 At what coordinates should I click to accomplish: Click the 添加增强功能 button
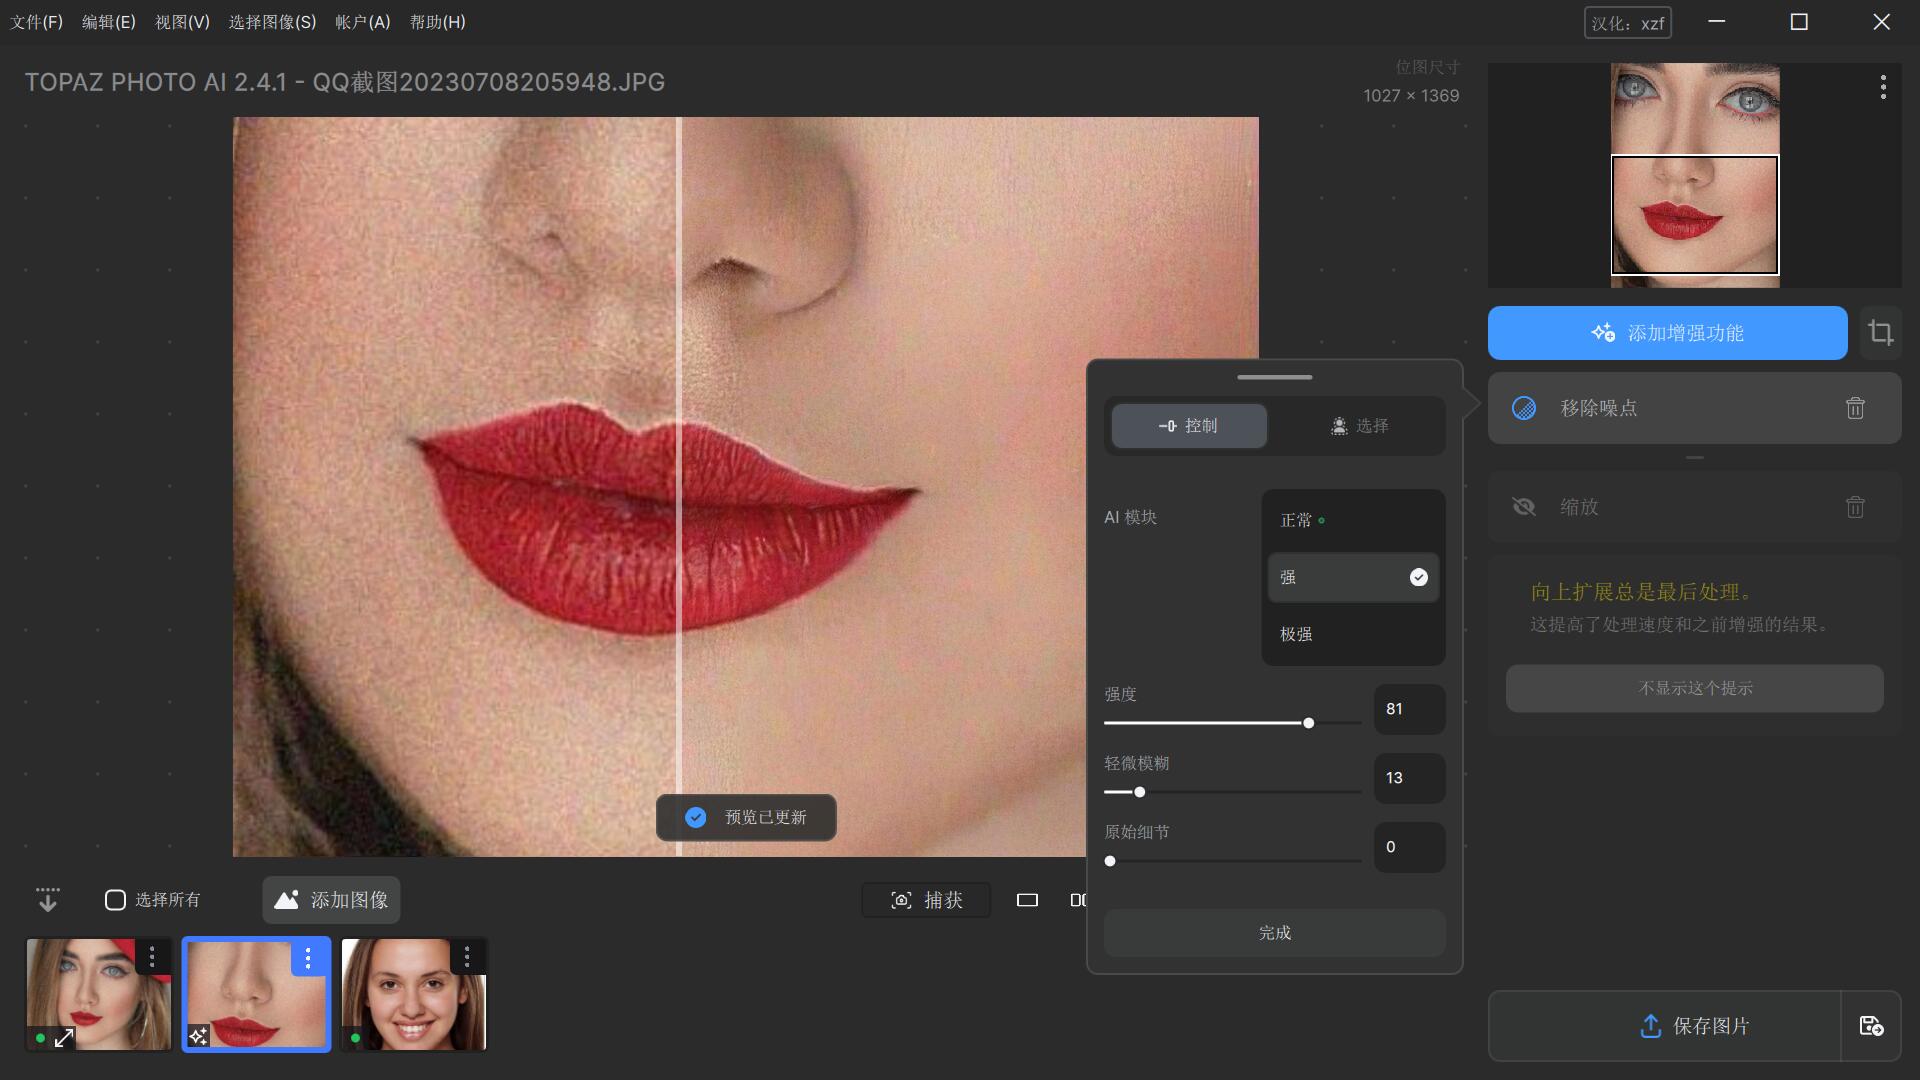[x=1667, y=333]
